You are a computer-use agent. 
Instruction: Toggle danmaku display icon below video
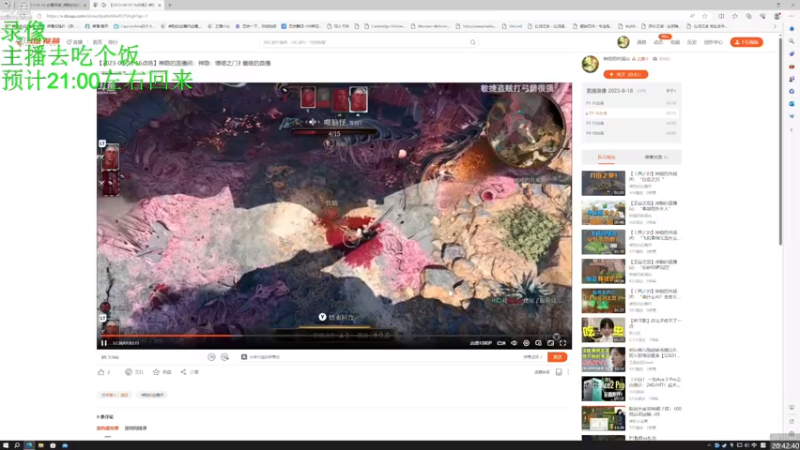point(212,357)
